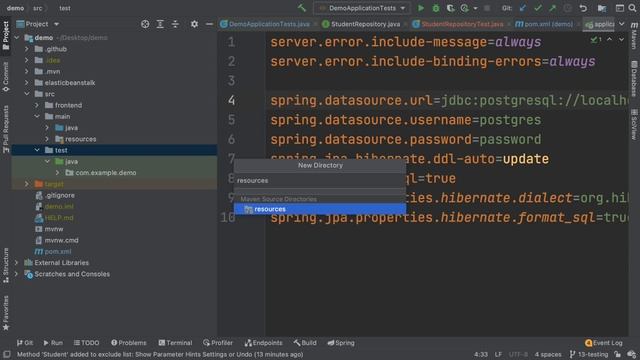Open the DemoApplicationTests run configuration dropdown
The height and width of the screenshot is (360, 640).
[362, 8]
